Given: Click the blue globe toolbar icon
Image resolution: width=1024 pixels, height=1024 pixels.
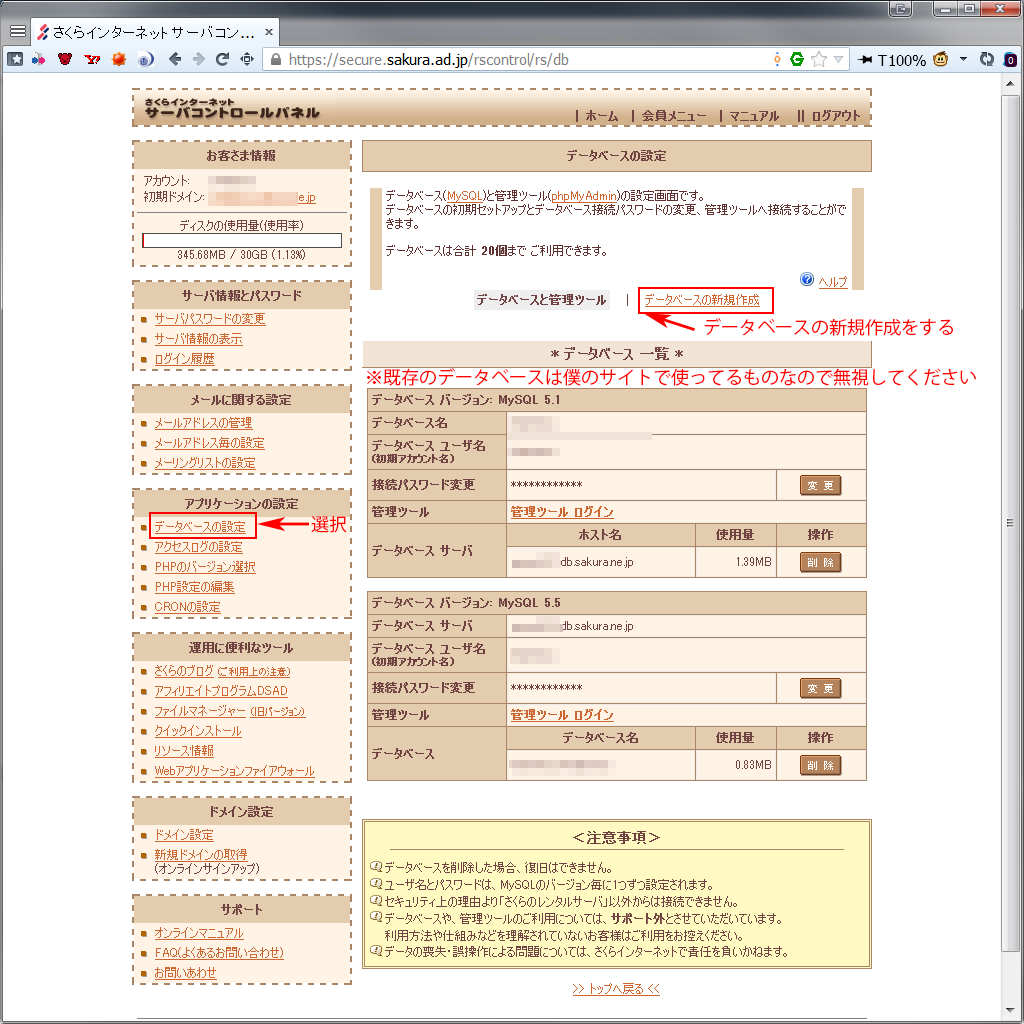Looking at the screenshot, I should (x=145, y=59).
